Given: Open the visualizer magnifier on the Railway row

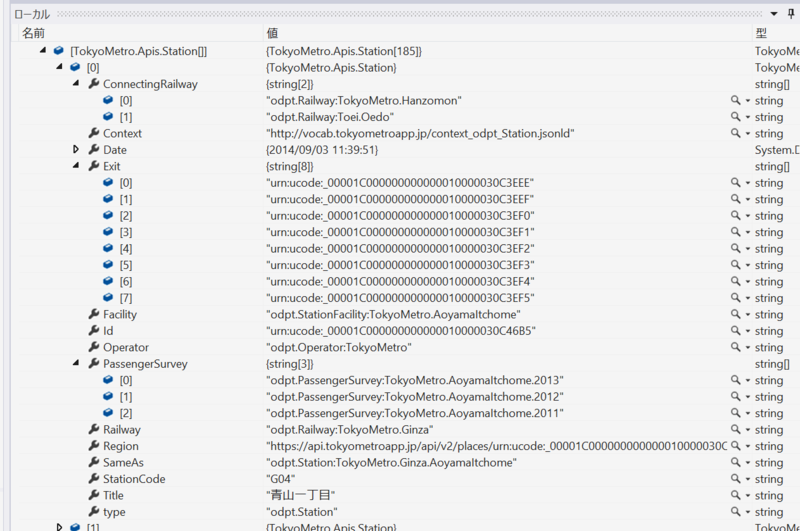Looking at the screenshot, I should coord(735,429).
